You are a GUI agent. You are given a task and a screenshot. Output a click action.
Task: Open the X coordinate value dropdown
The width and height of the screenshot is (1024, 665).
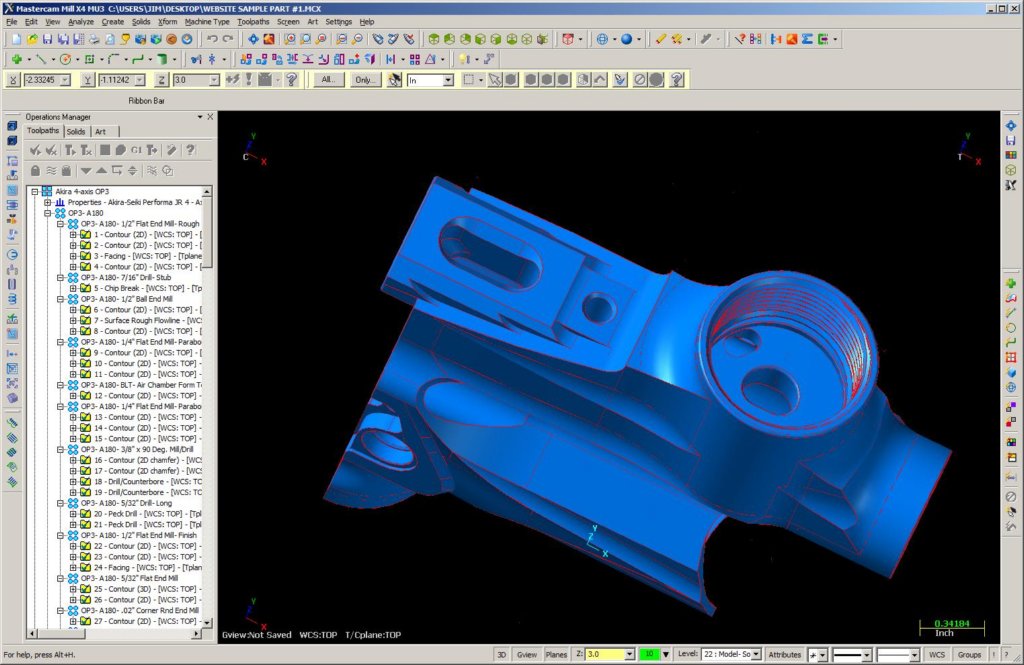tap(65, 80)
